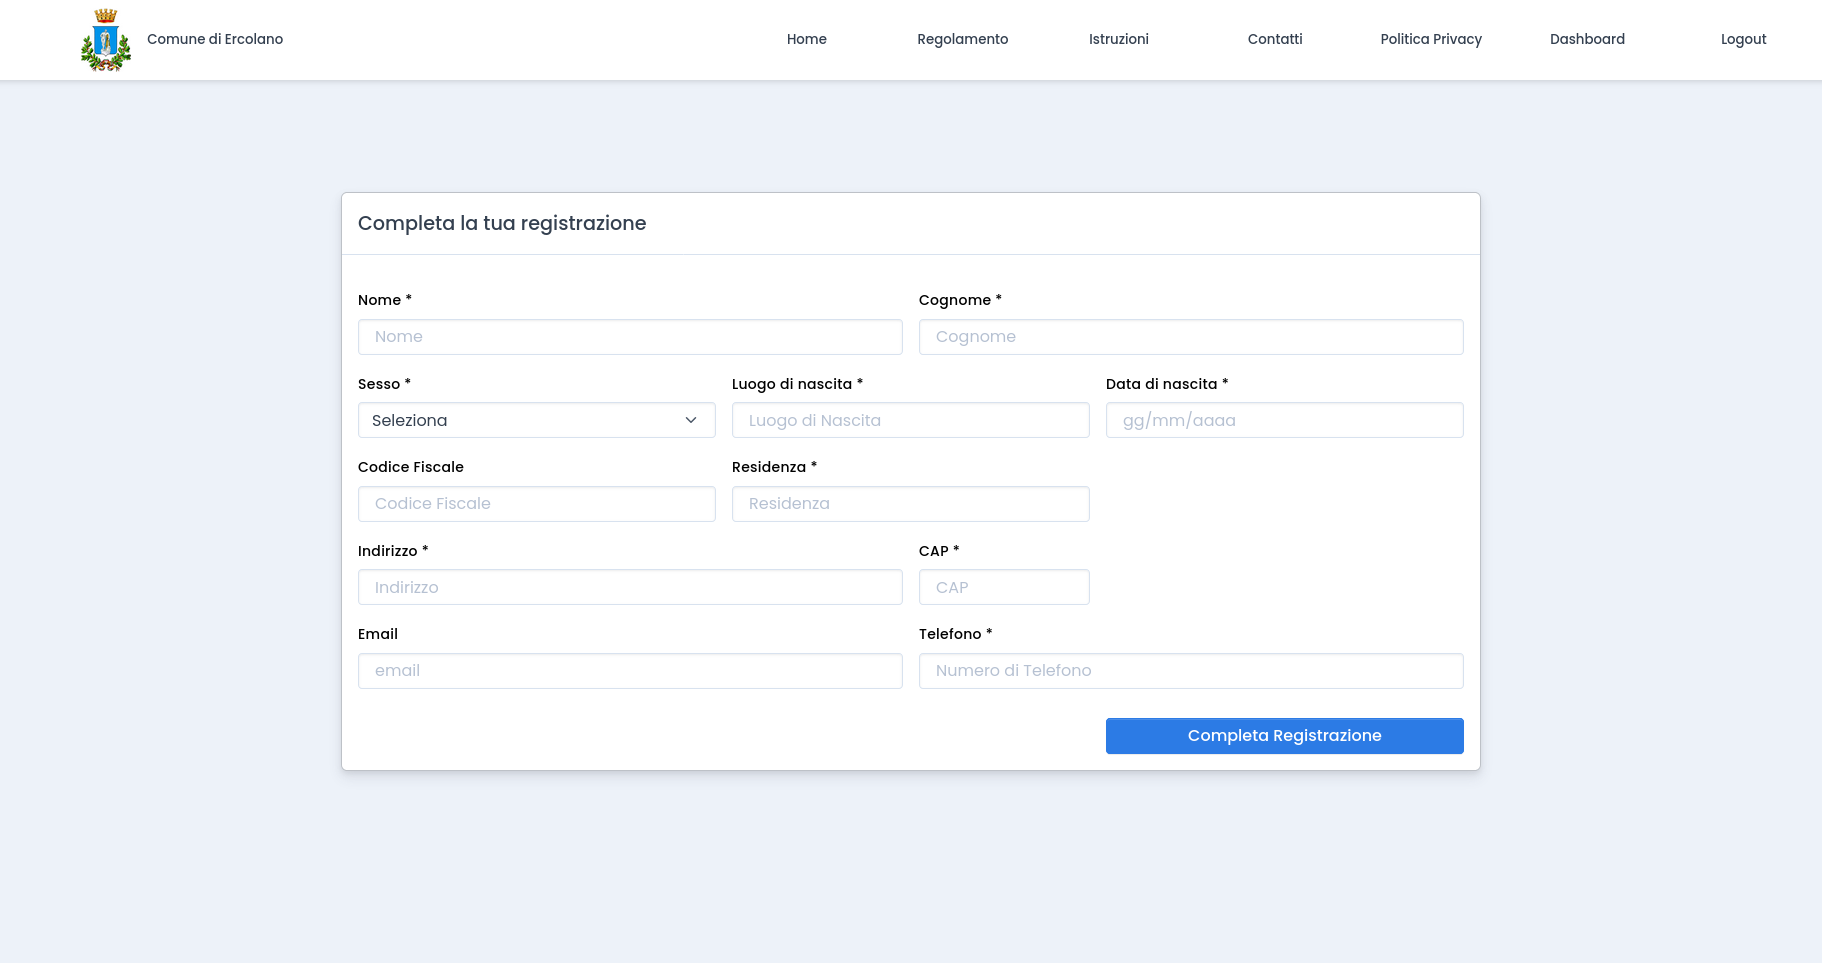View the Istruzioni section
The image size is (1822, 963).
click(1118, 39)
